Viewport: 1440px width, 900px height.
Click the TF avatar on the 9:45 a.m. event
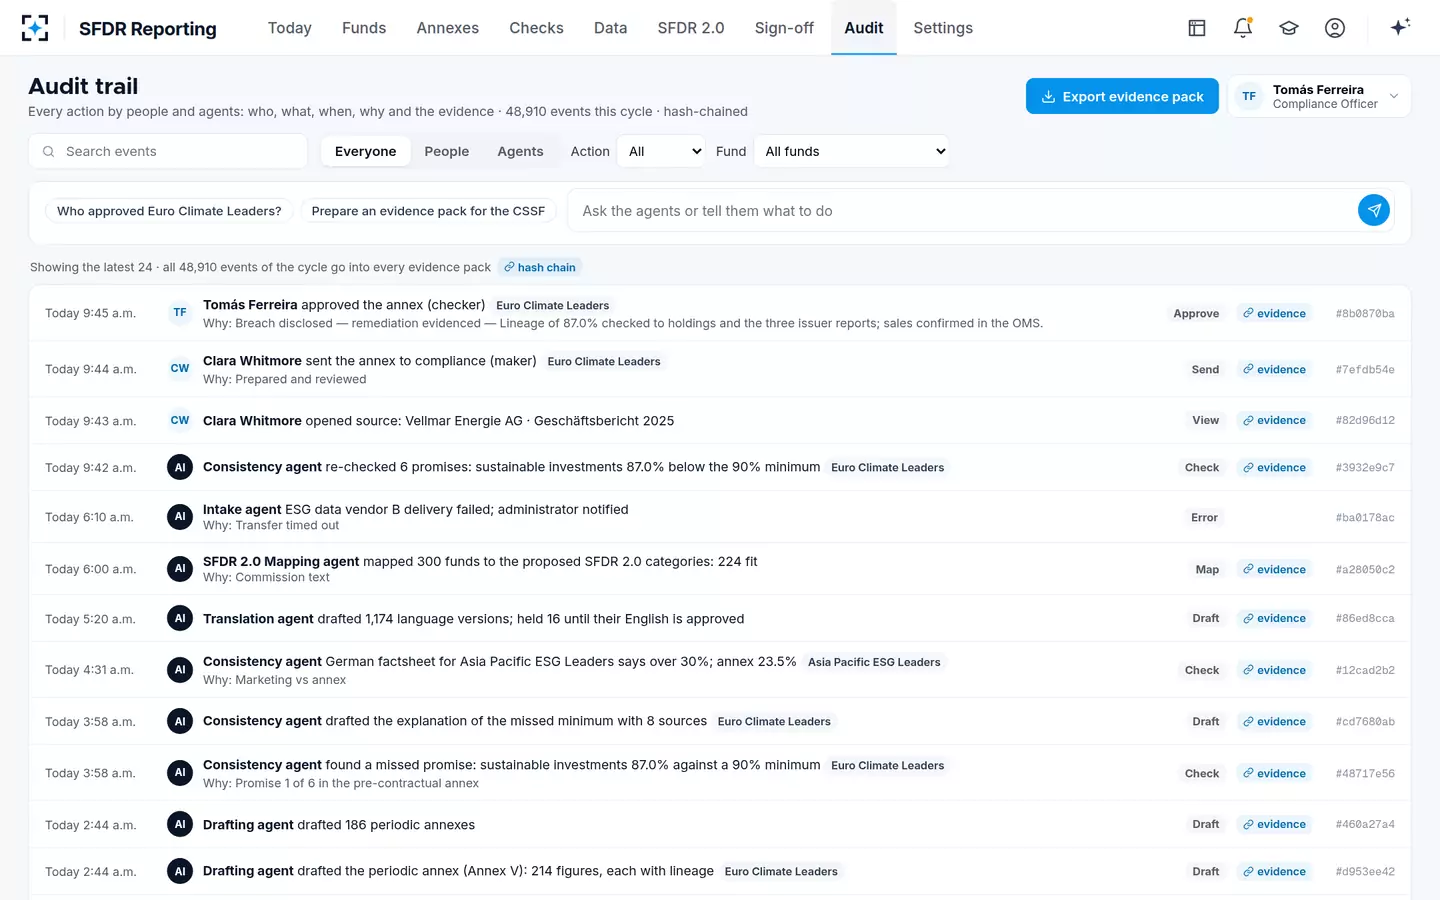180,313
